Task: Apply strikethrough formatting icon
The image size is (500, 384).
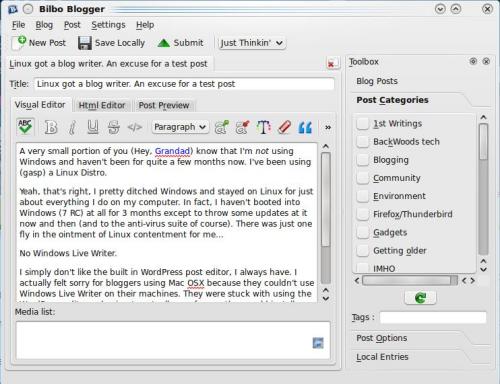Action: pyautogui.click(x=114, y=127)
